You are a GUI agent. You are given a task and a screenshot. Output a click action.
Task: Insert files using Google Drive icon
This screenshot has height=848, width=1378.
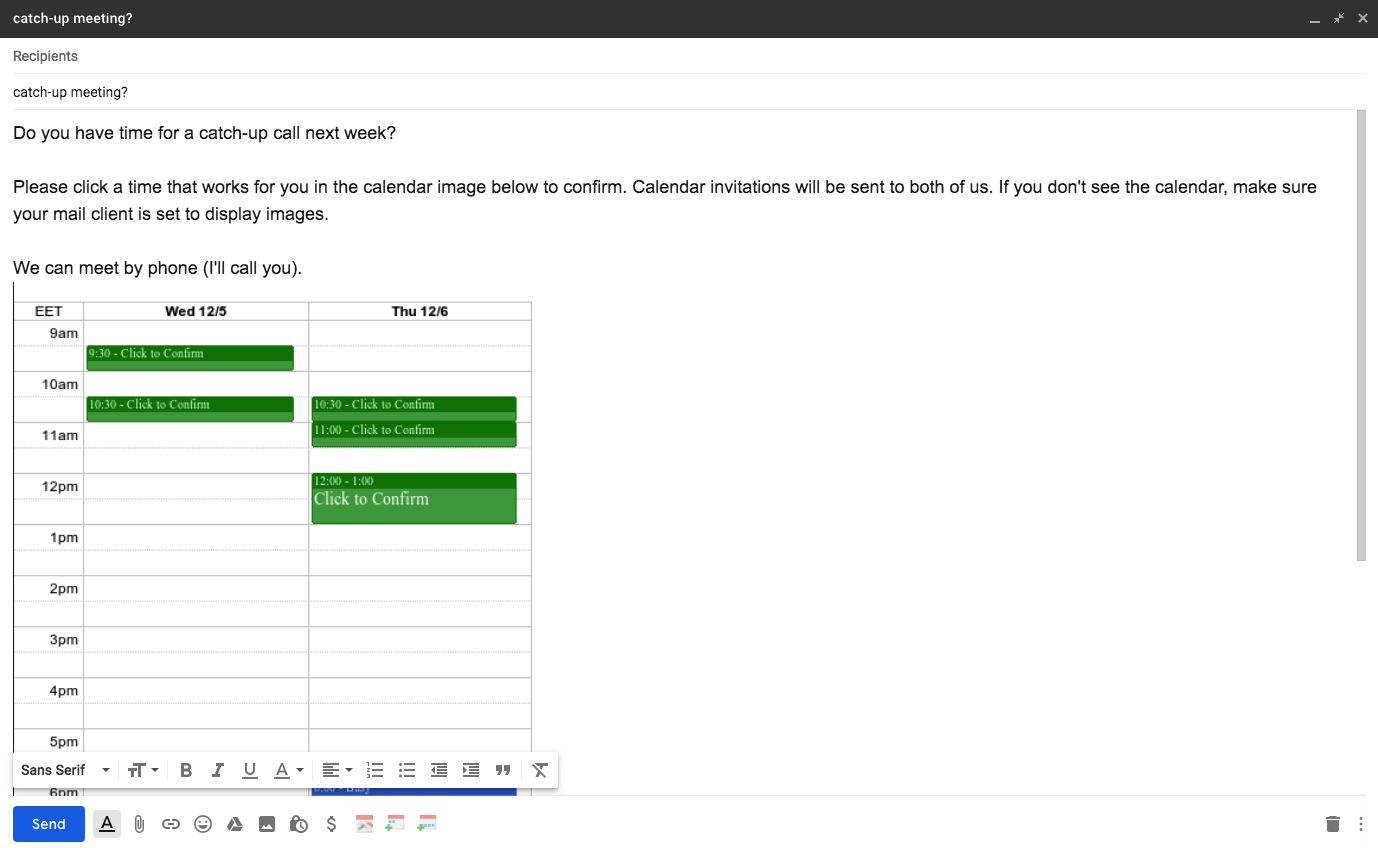235,824
